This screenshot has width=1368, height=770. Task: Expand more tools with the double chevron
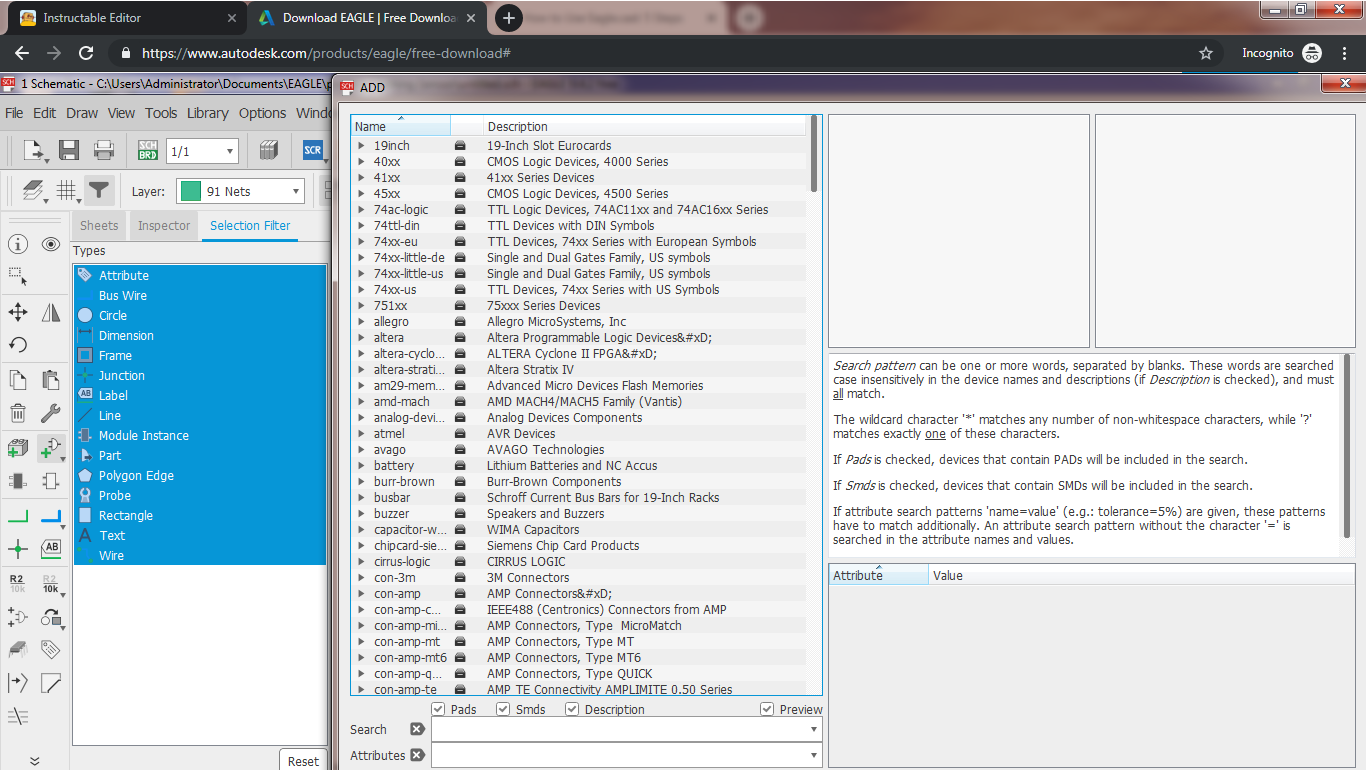point(34,761)
